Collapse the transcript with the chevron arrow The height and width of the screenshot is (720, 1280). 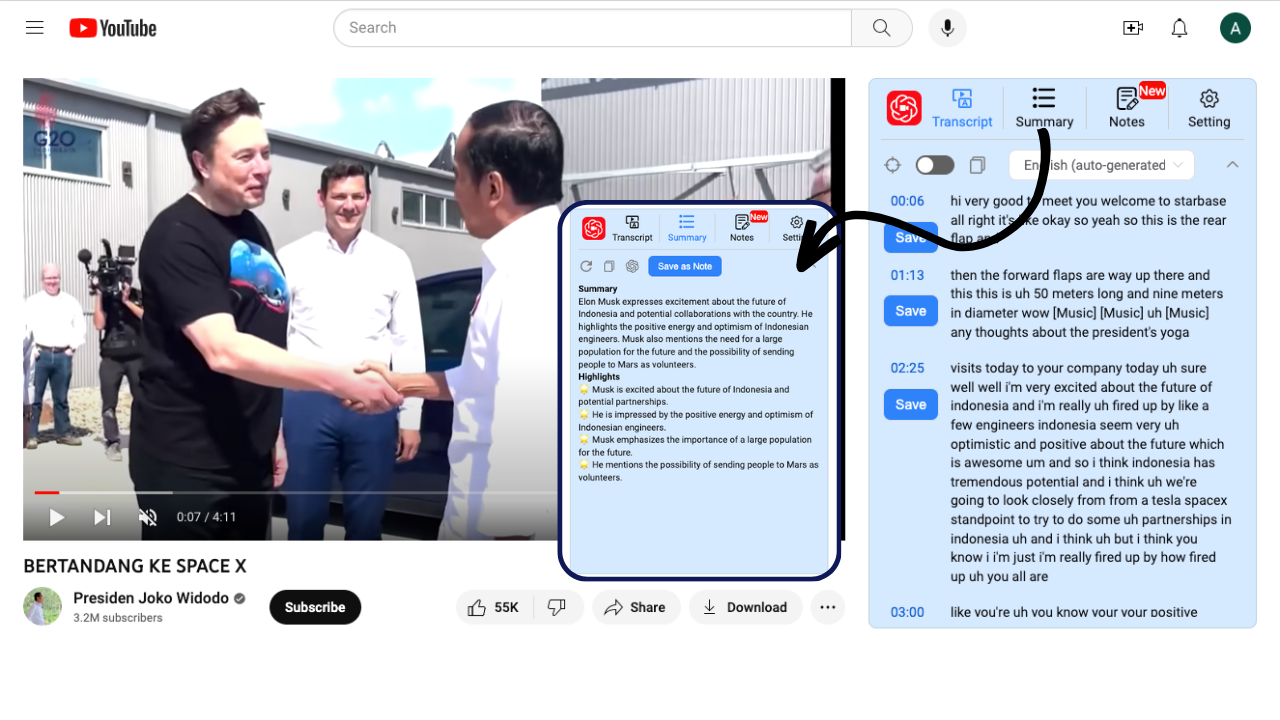1232,164
